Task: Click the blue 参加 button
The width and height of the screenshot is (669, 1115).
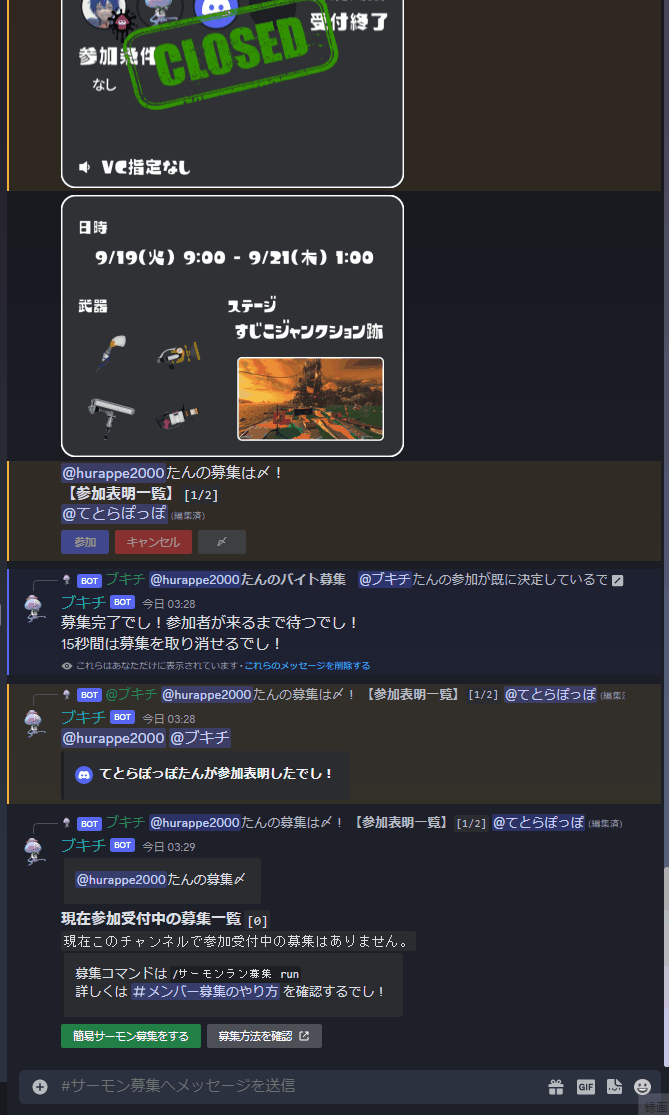Action: coord(85,542)
